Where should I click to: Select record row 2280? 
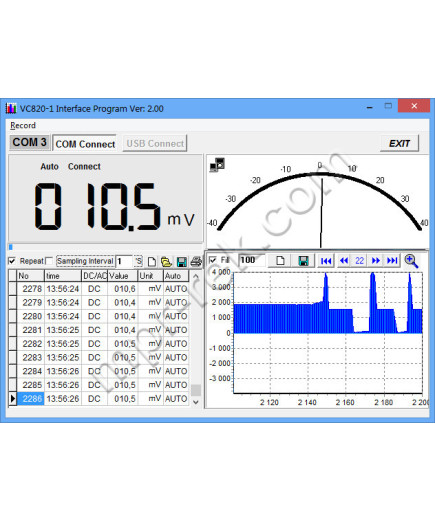pyautogui.click(x=99, y=316)
